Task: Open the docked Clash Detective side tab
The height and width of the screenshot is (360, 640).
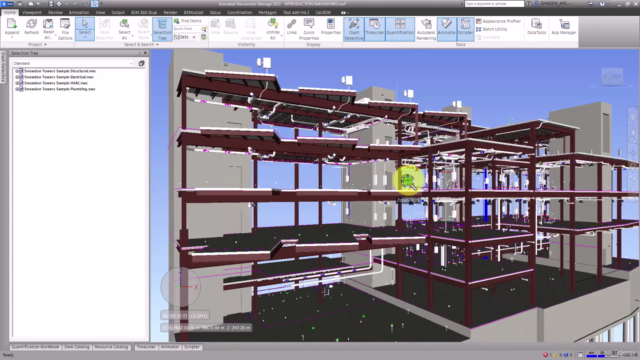Action: [x=3, y=67]
